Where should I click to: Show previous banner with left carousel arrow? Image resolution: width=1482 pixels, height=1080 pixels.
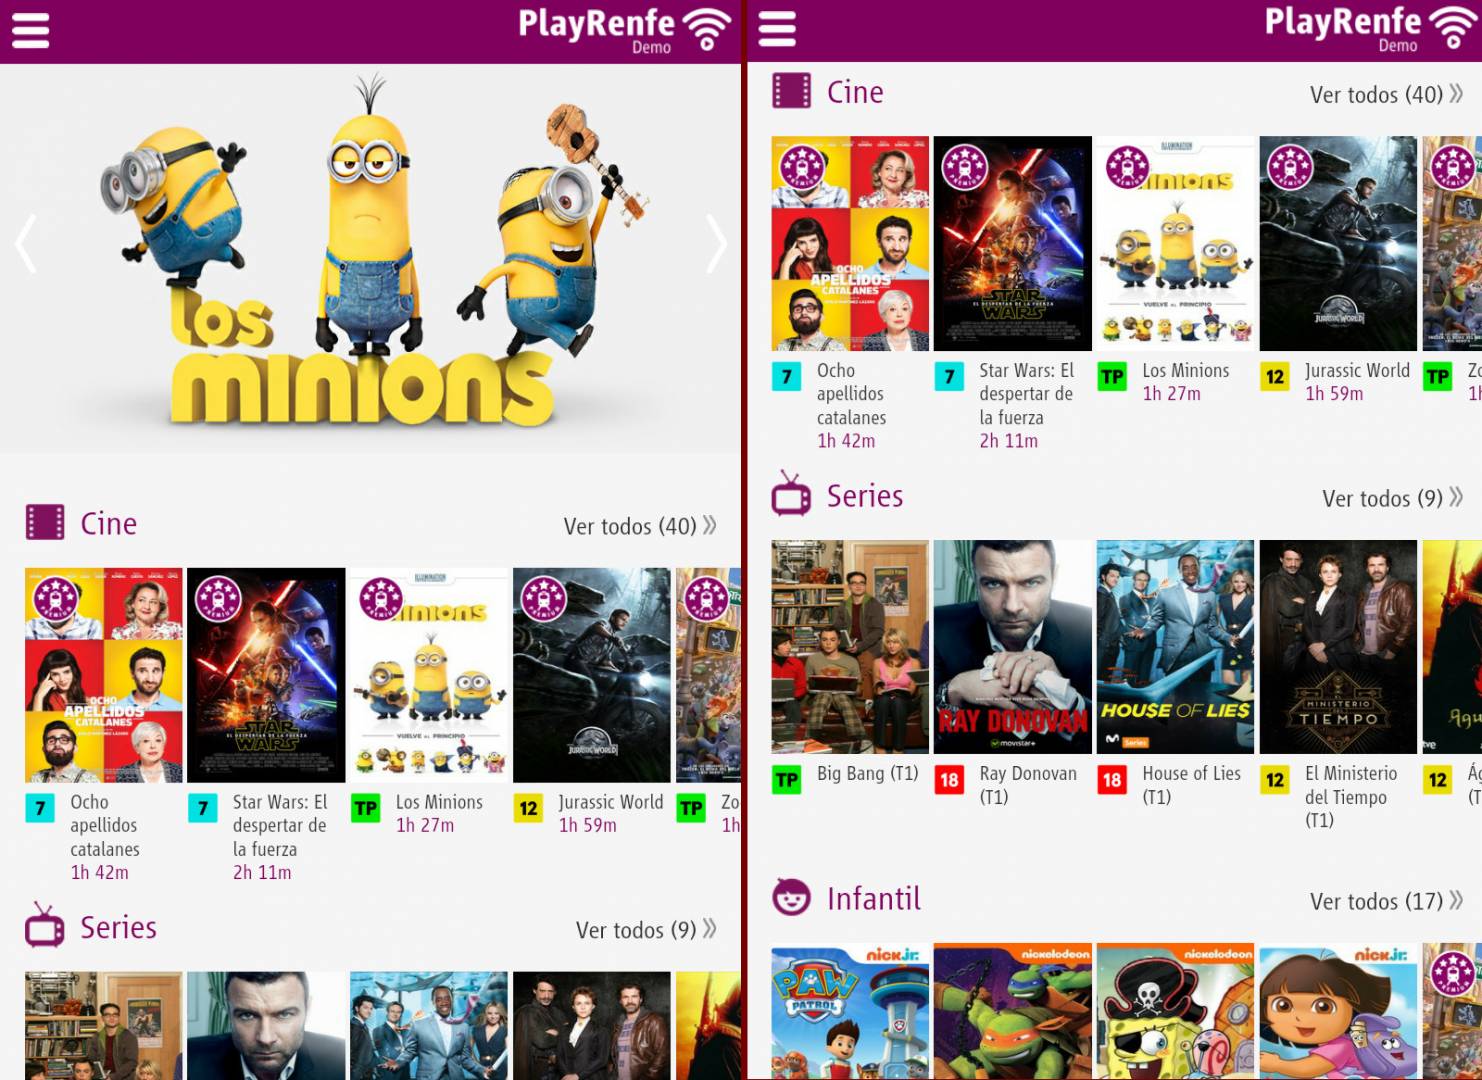(x=26, y=243)
